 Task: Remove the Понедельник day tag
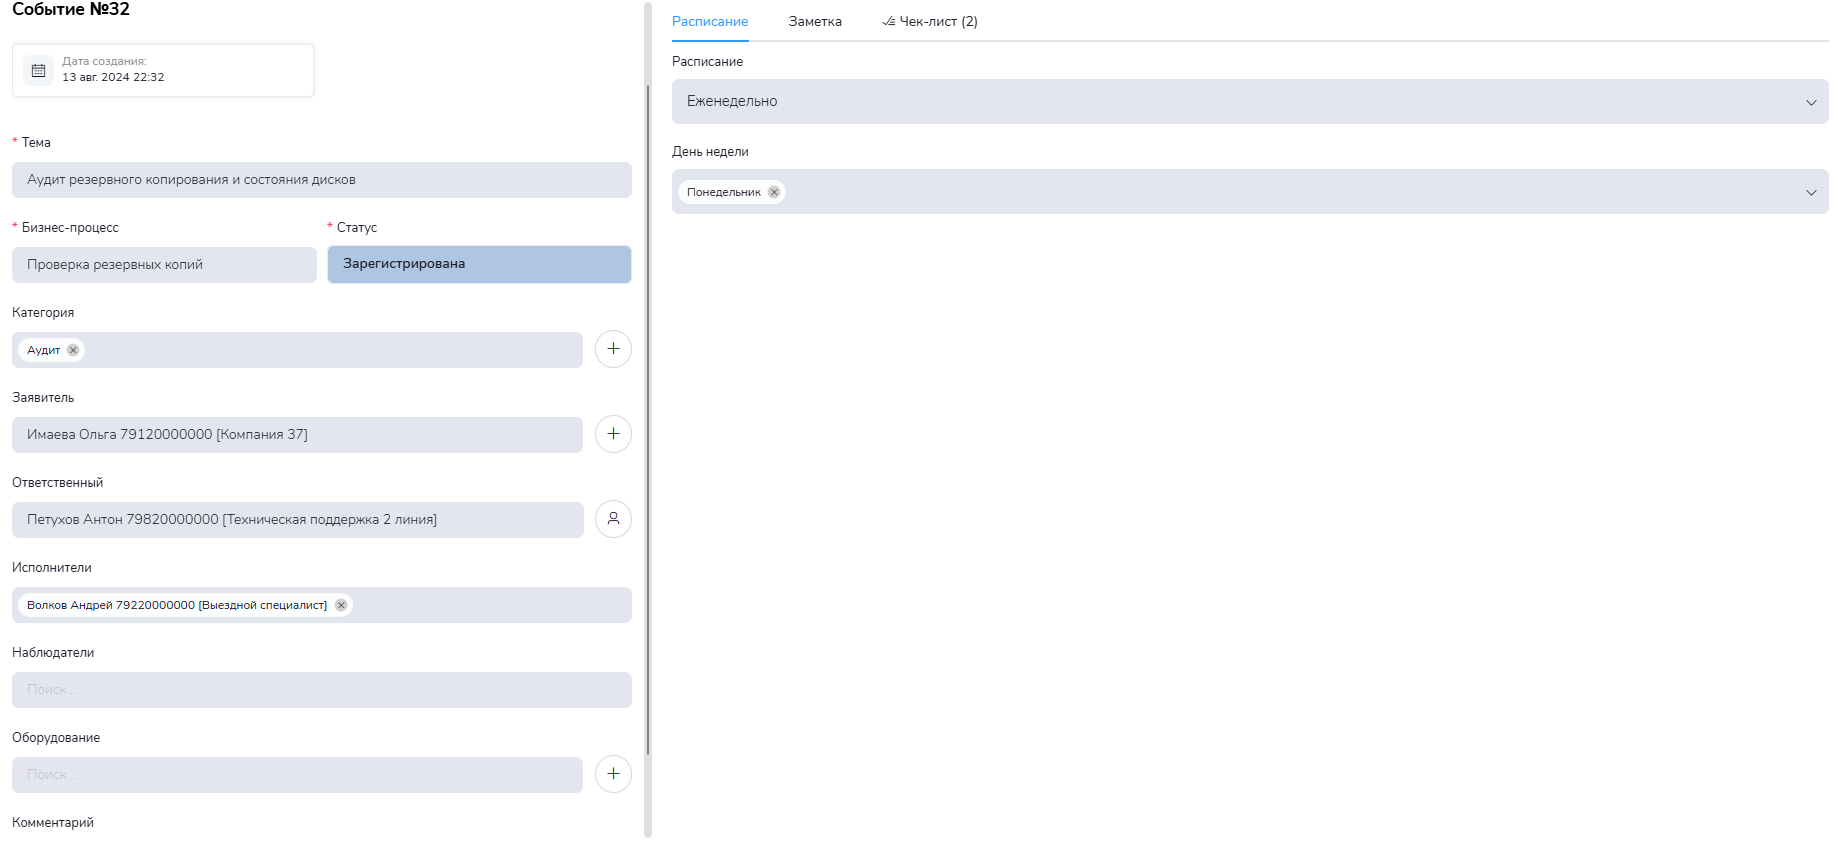coord(774,192)
